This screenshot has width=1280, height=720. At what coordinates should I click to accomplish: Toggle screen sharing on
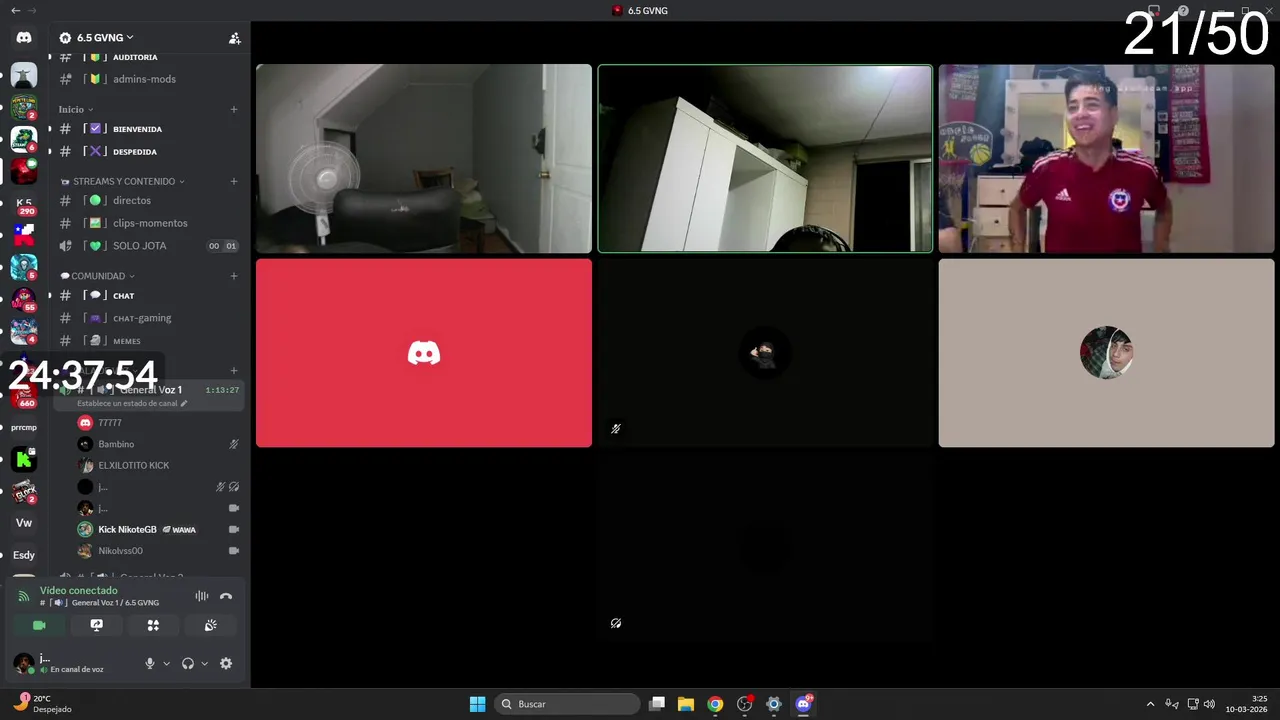click(96, 625)
